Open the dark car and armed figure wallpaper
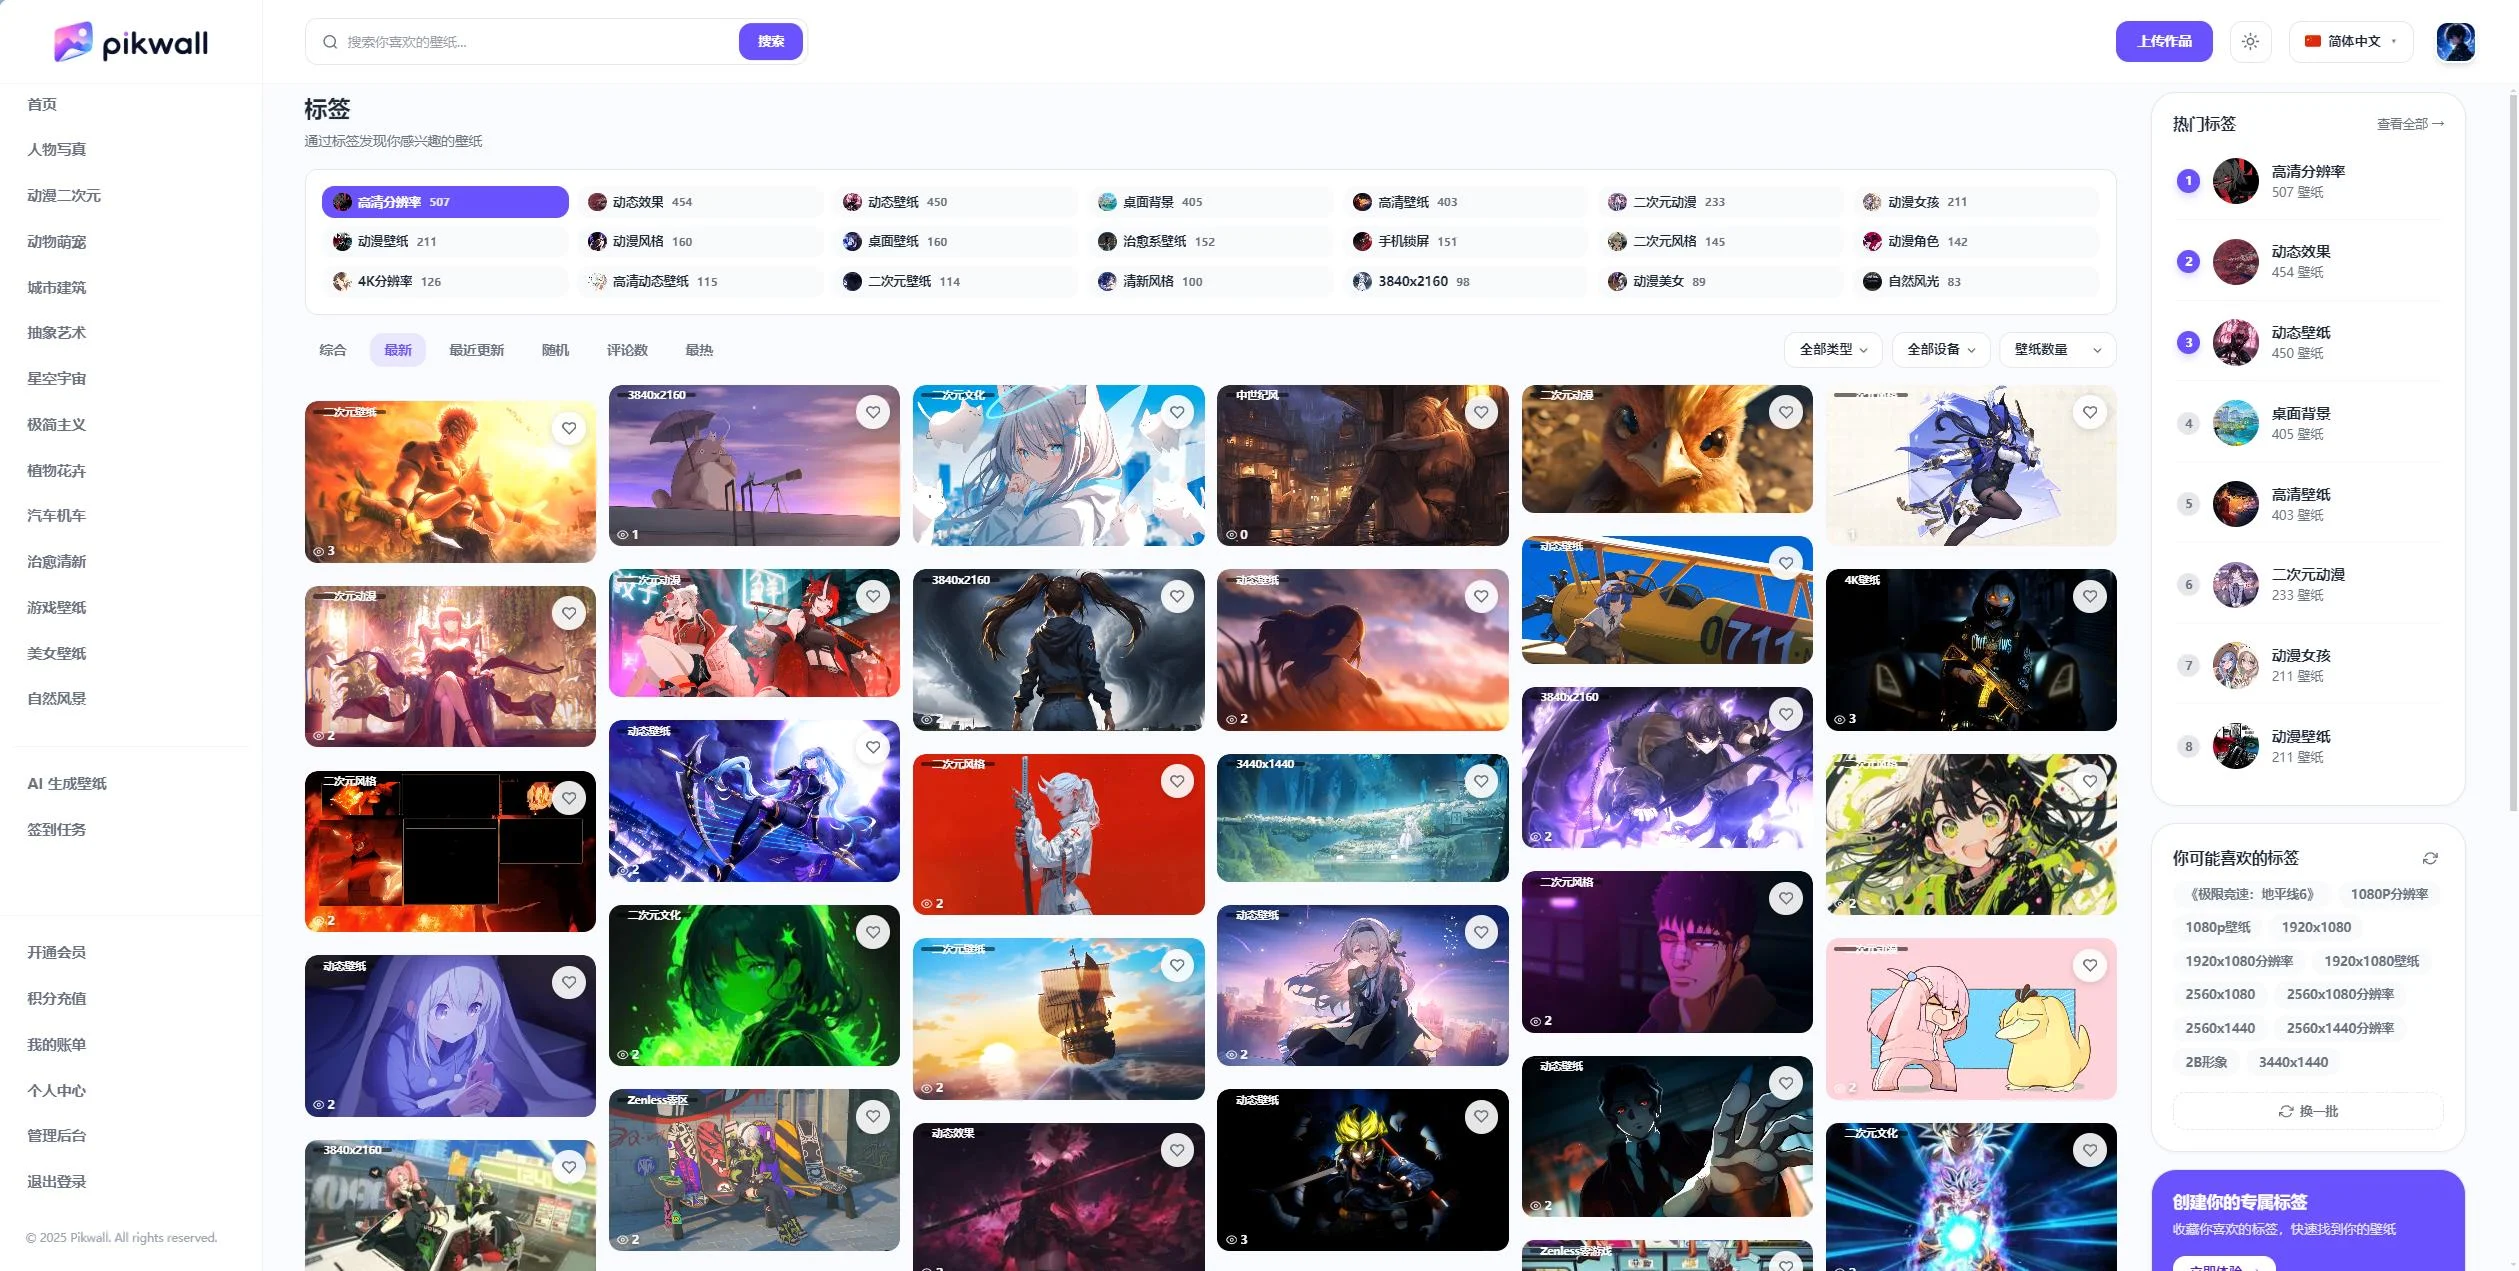2519x1271 pixels. (1971, 650)
